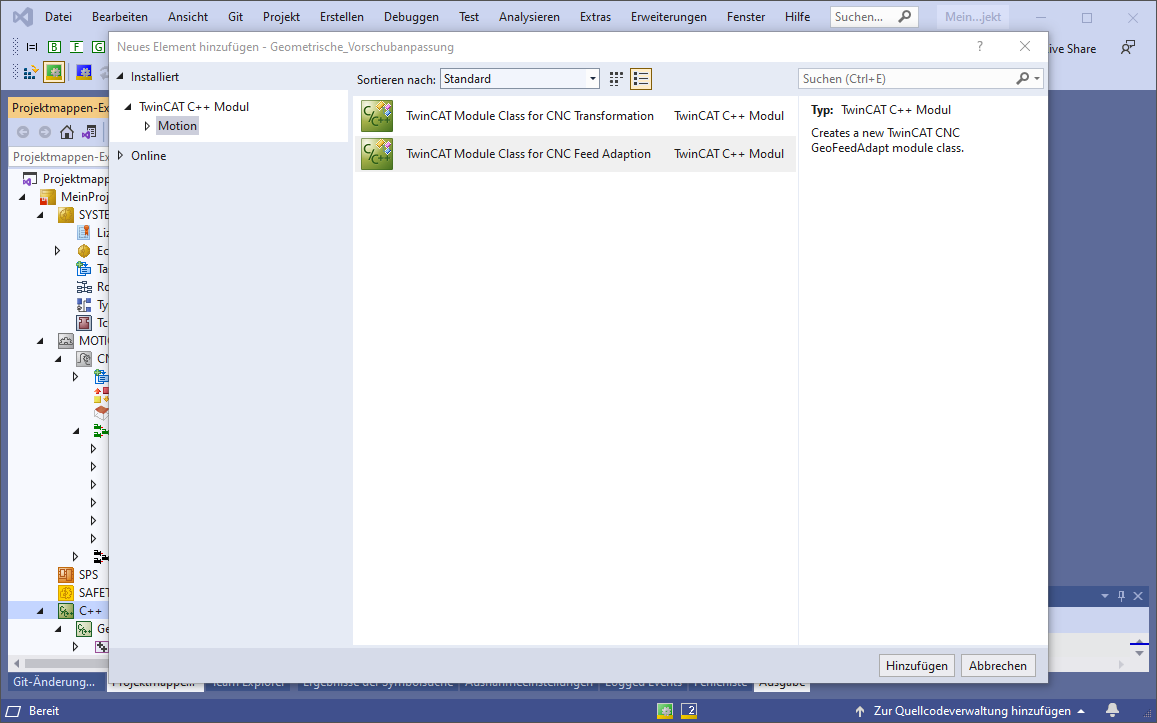The width and height of the screenshot is (1157, 723).
Task: Collapse the TwinCAT C++ Modul tree node
Action: tap(128, 106)
